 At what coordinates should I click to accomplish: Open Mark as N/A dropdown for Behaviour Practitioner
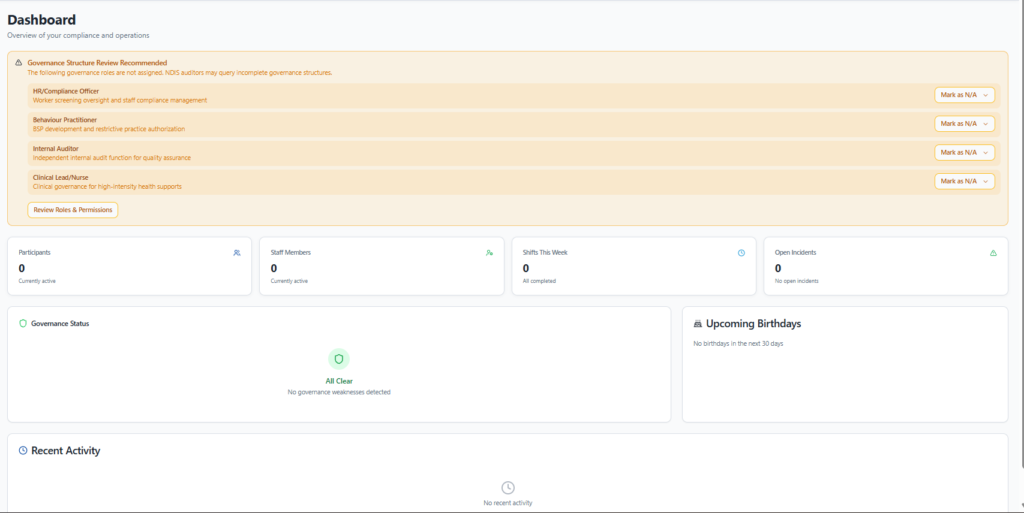[x=964, y=124]
